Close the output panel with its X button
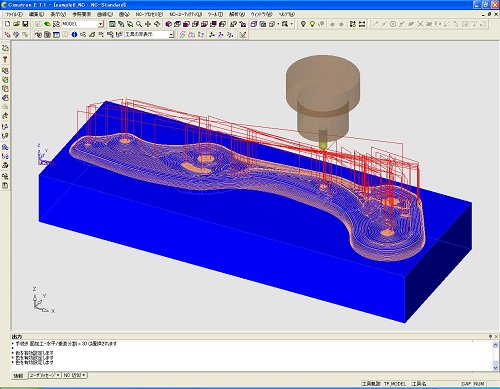This screenshot has width=500, height=389. pos(496,336)
